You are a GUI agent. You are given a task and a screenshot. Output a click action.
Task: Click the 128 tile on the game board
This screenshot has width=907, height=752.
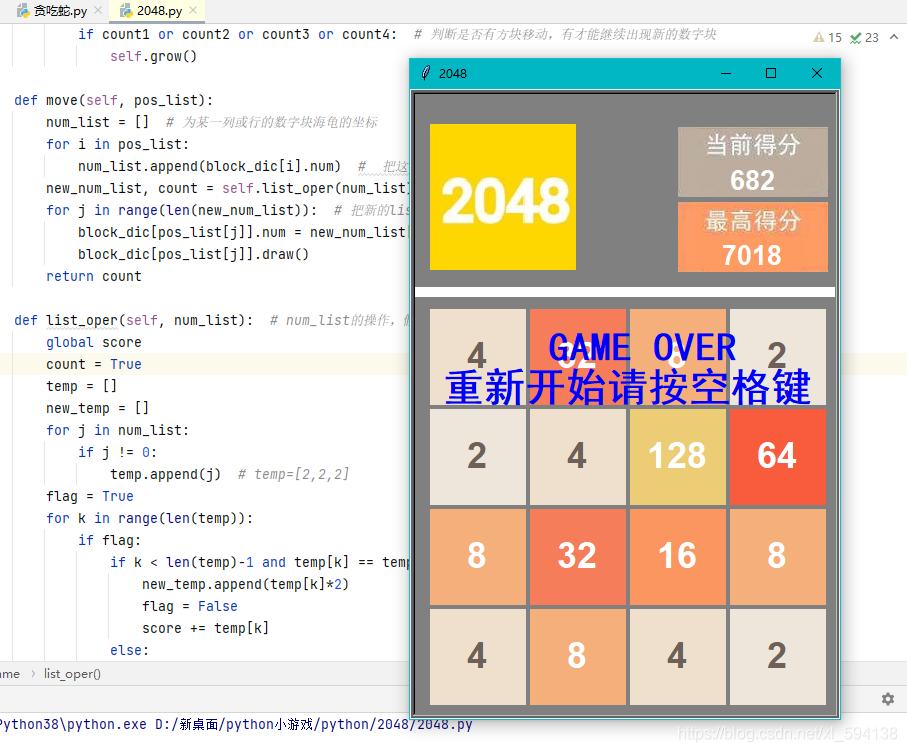click(677, 456)
